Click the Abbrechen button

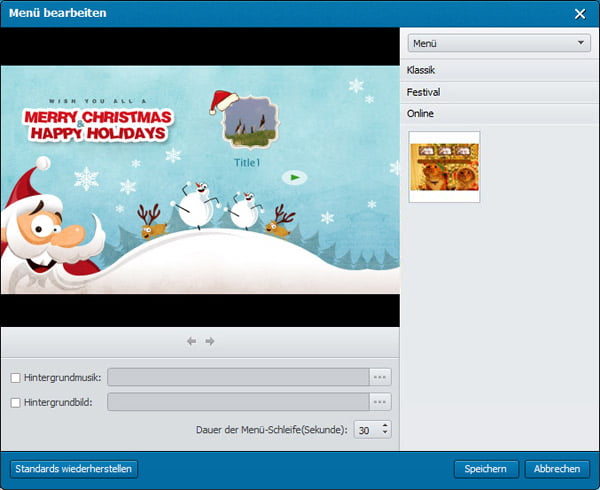558,468
